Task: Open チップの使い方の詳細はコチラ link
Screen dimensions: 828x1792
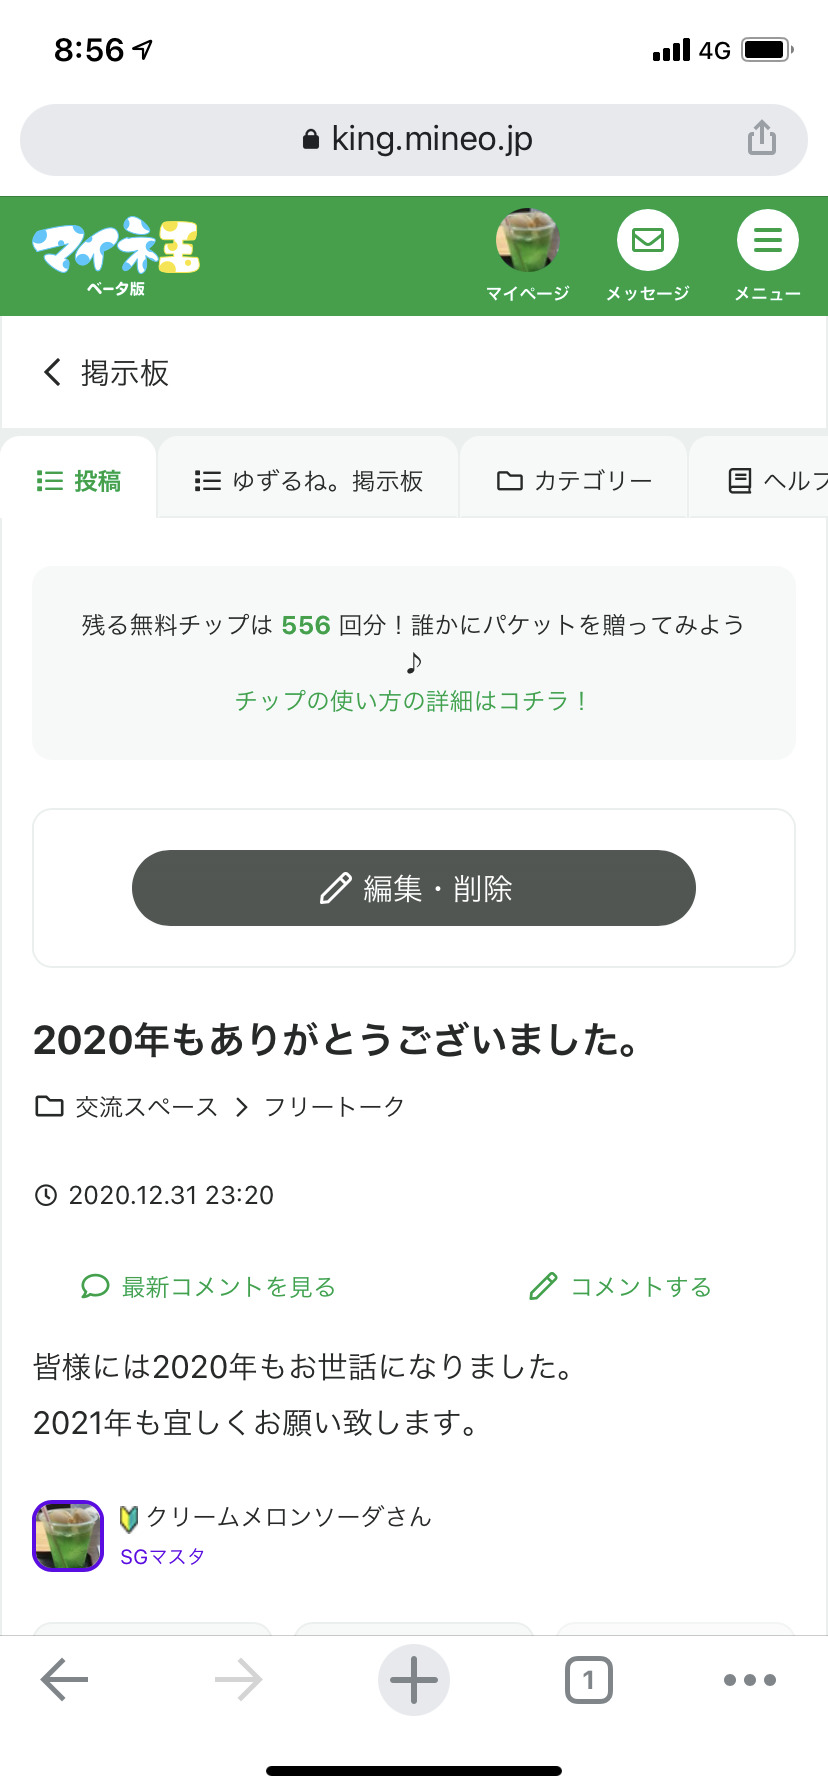Action: pyautogui.click(x=413, y=701)
